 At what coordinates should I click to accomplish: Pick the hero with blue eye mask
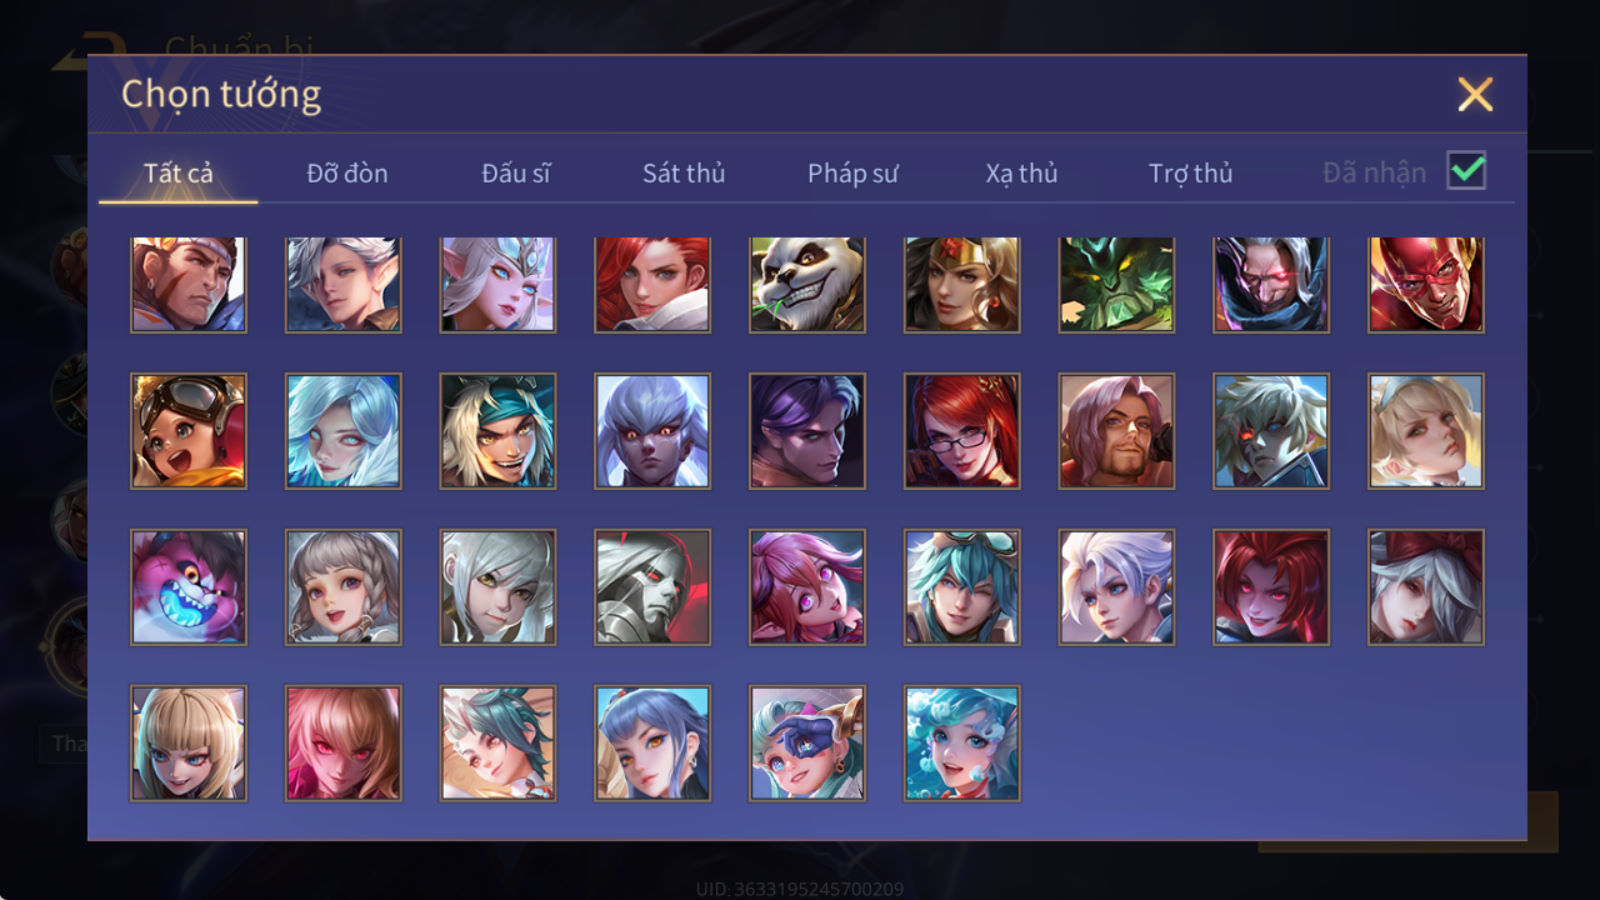pos(807,743)
